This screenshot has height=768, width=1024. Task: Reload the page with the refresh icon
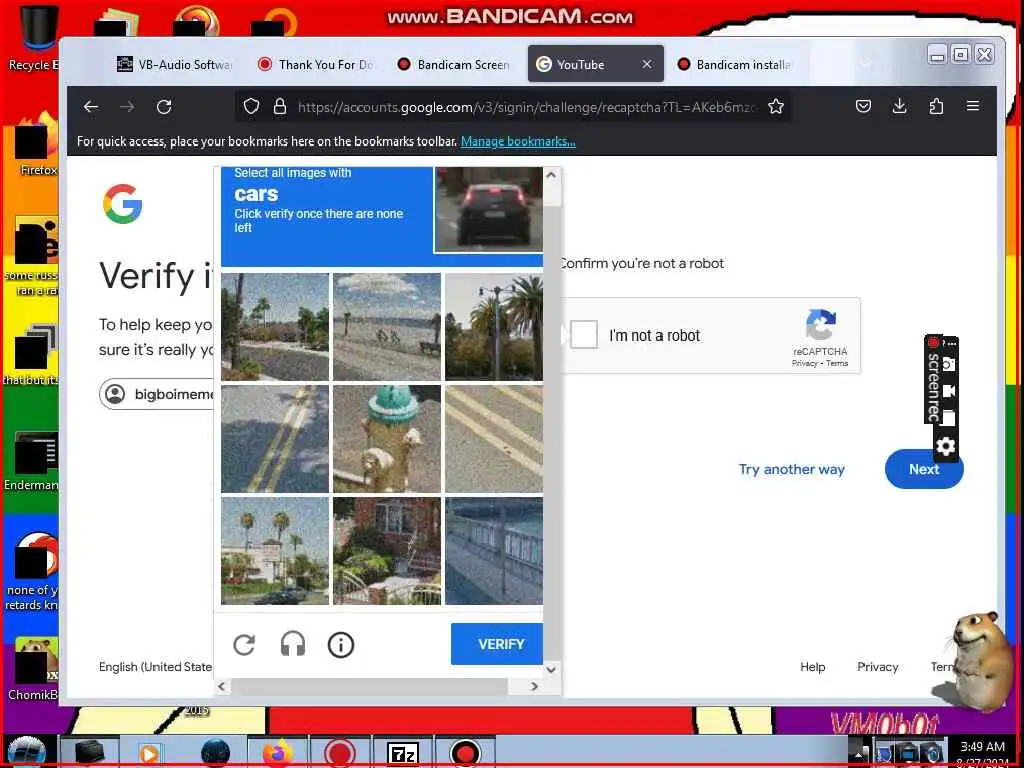(164, 106)
